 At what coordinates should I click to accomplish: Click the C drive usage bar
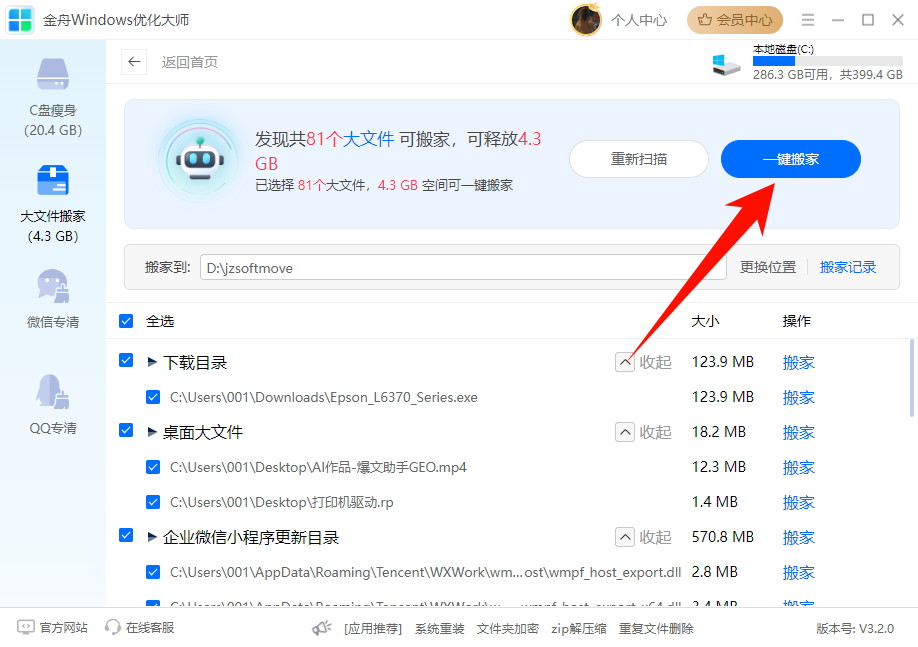827,60
